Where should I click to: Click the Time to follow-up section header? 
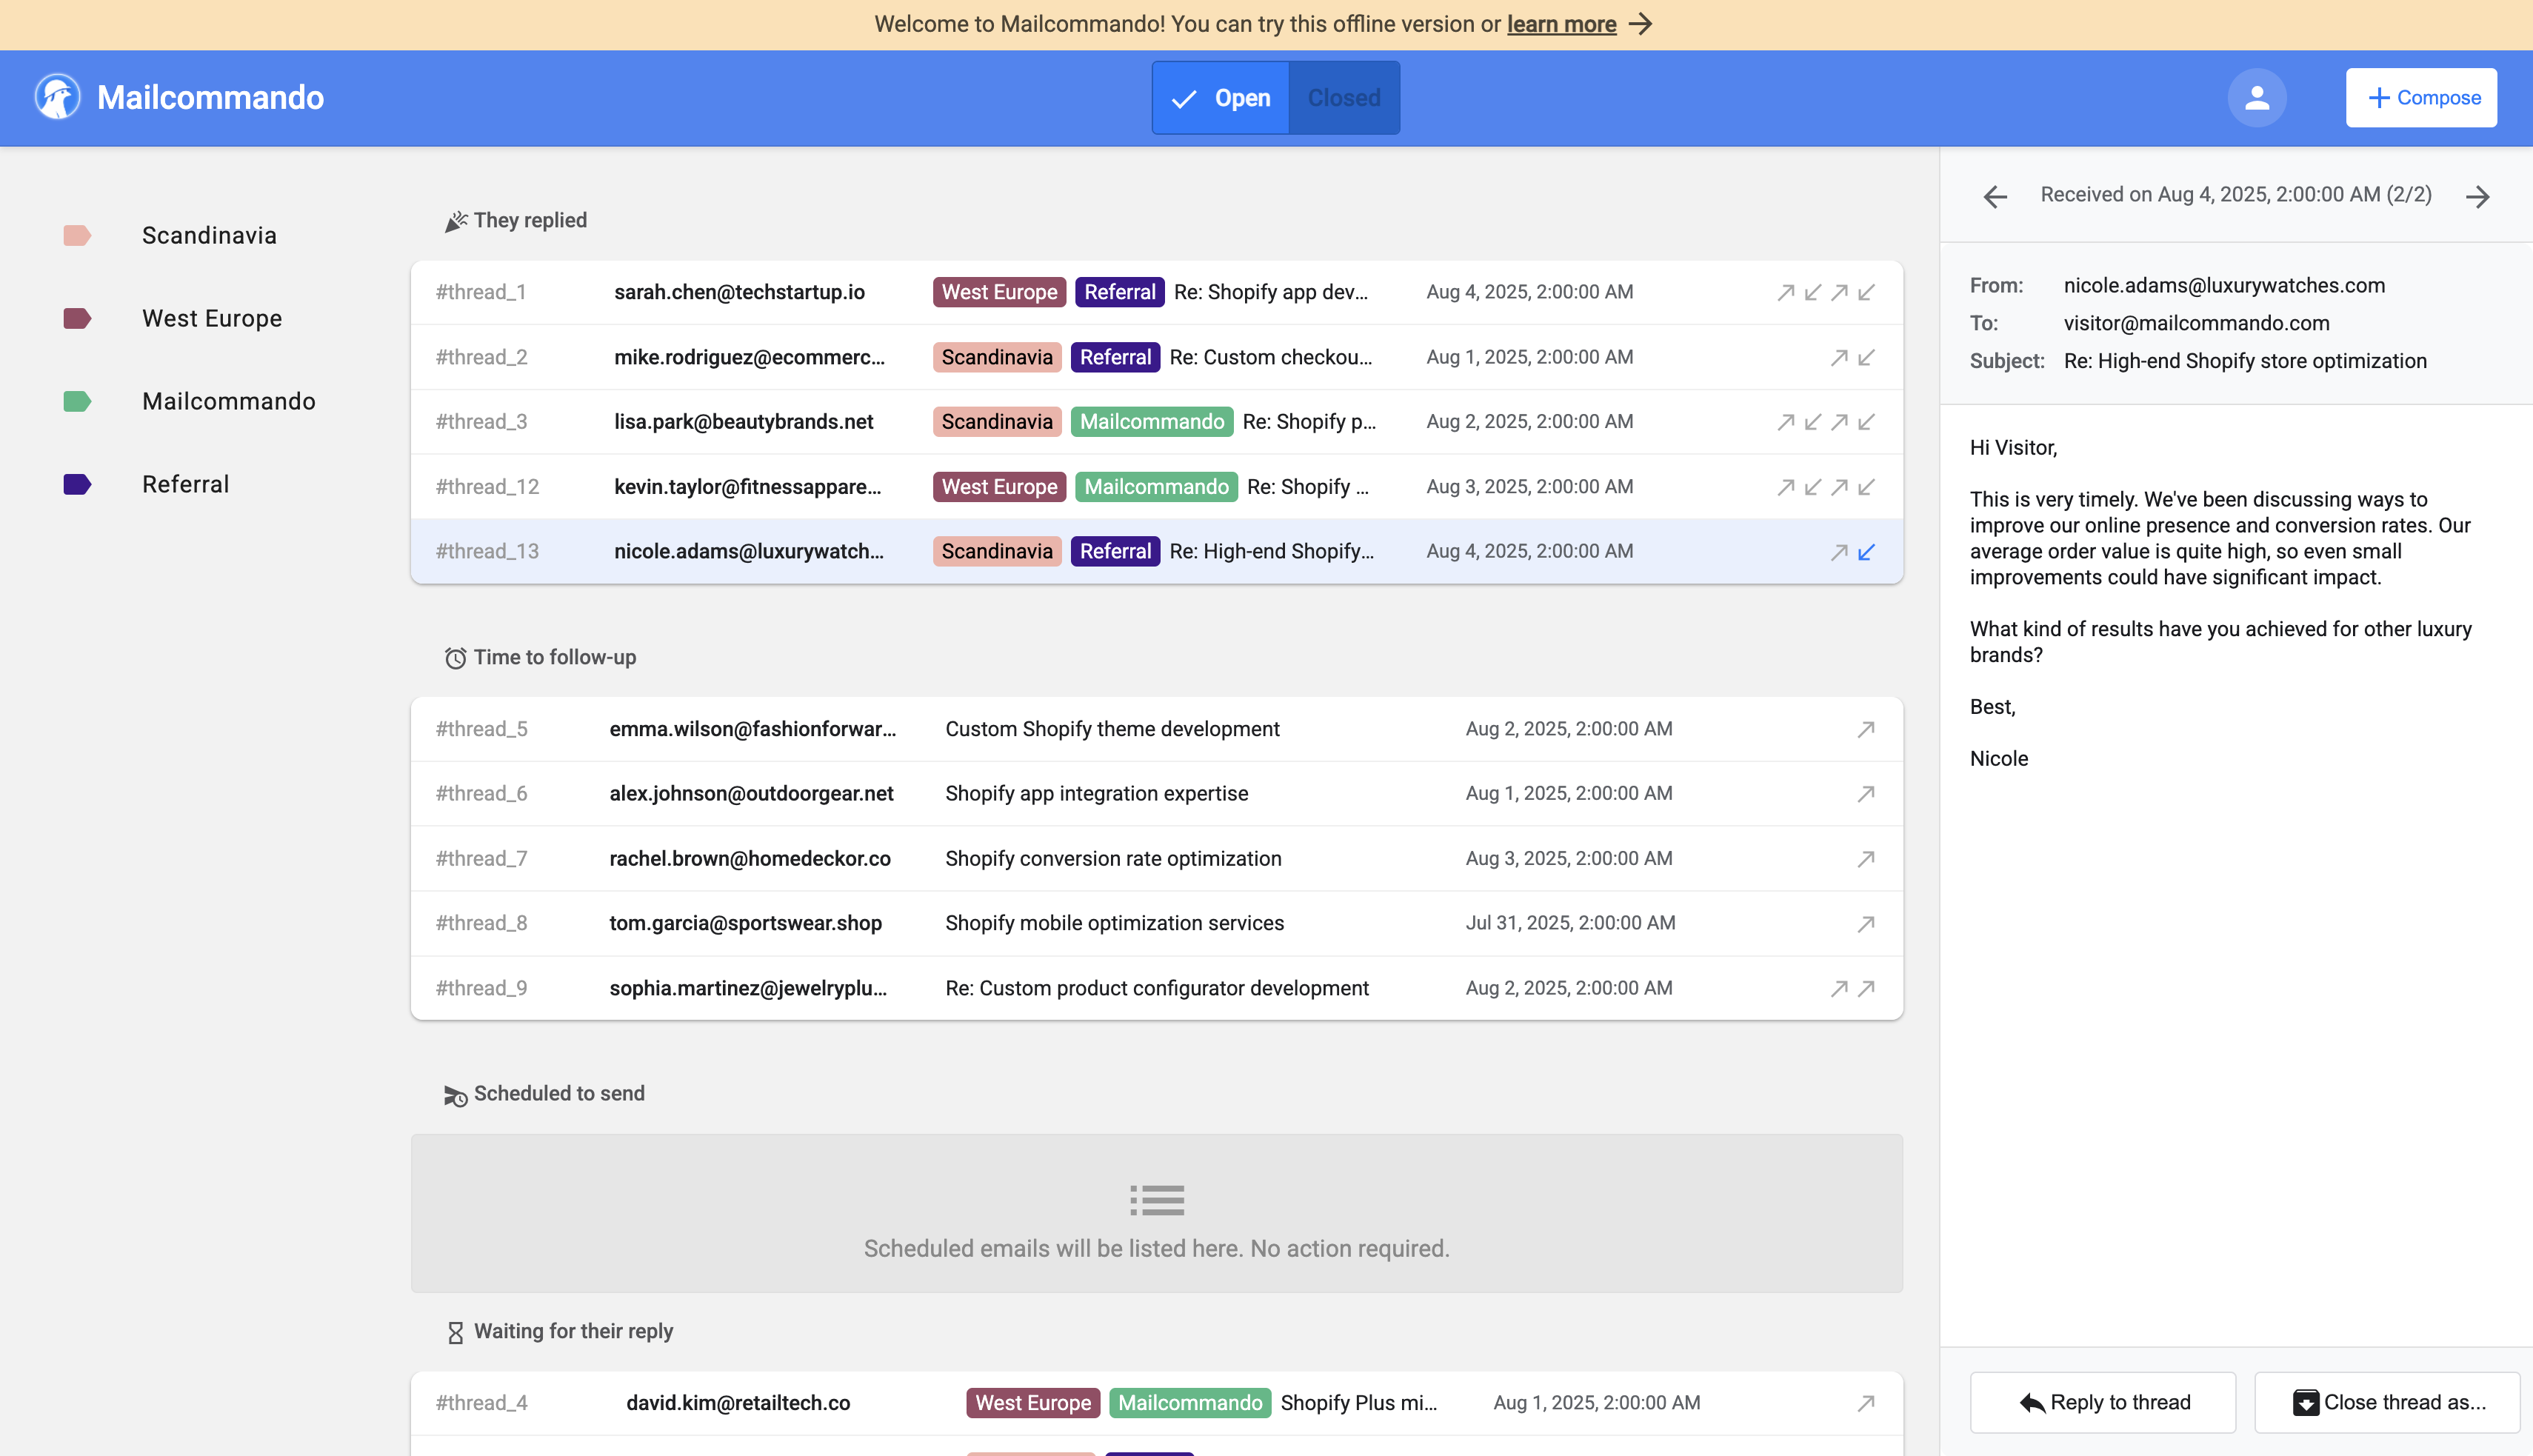553,657
